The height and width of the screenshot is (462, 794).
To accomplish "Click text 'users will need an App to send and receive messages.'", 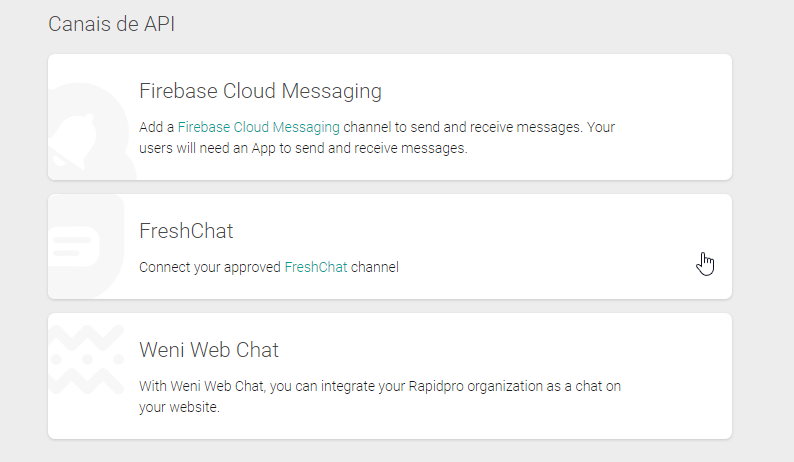I will 303,148.
